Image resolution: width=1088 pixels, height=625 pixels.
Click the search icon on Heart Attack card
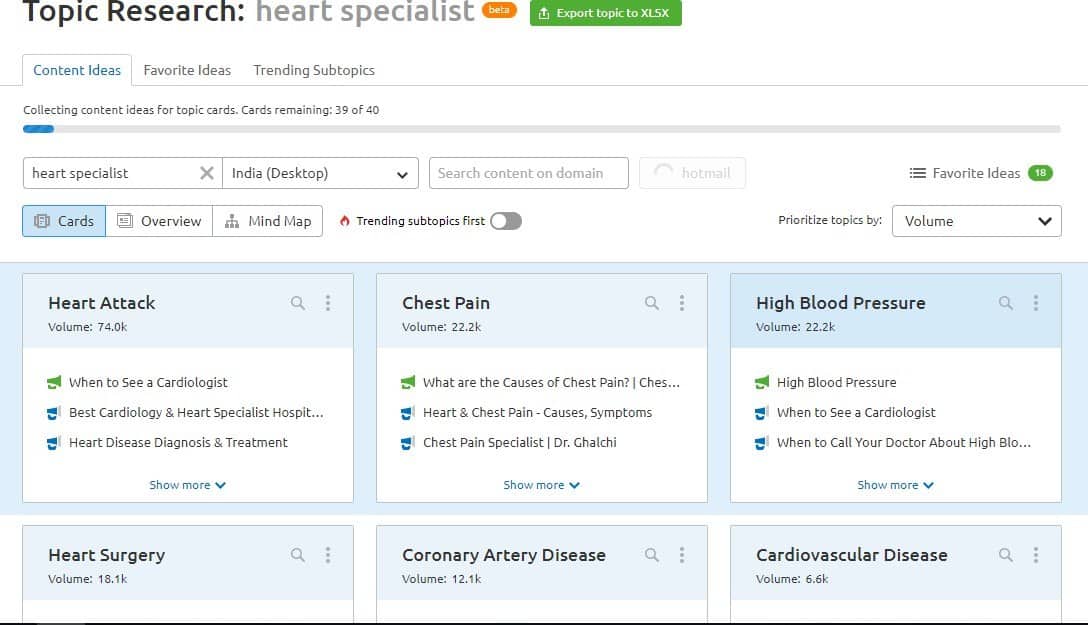pos(298,303)
